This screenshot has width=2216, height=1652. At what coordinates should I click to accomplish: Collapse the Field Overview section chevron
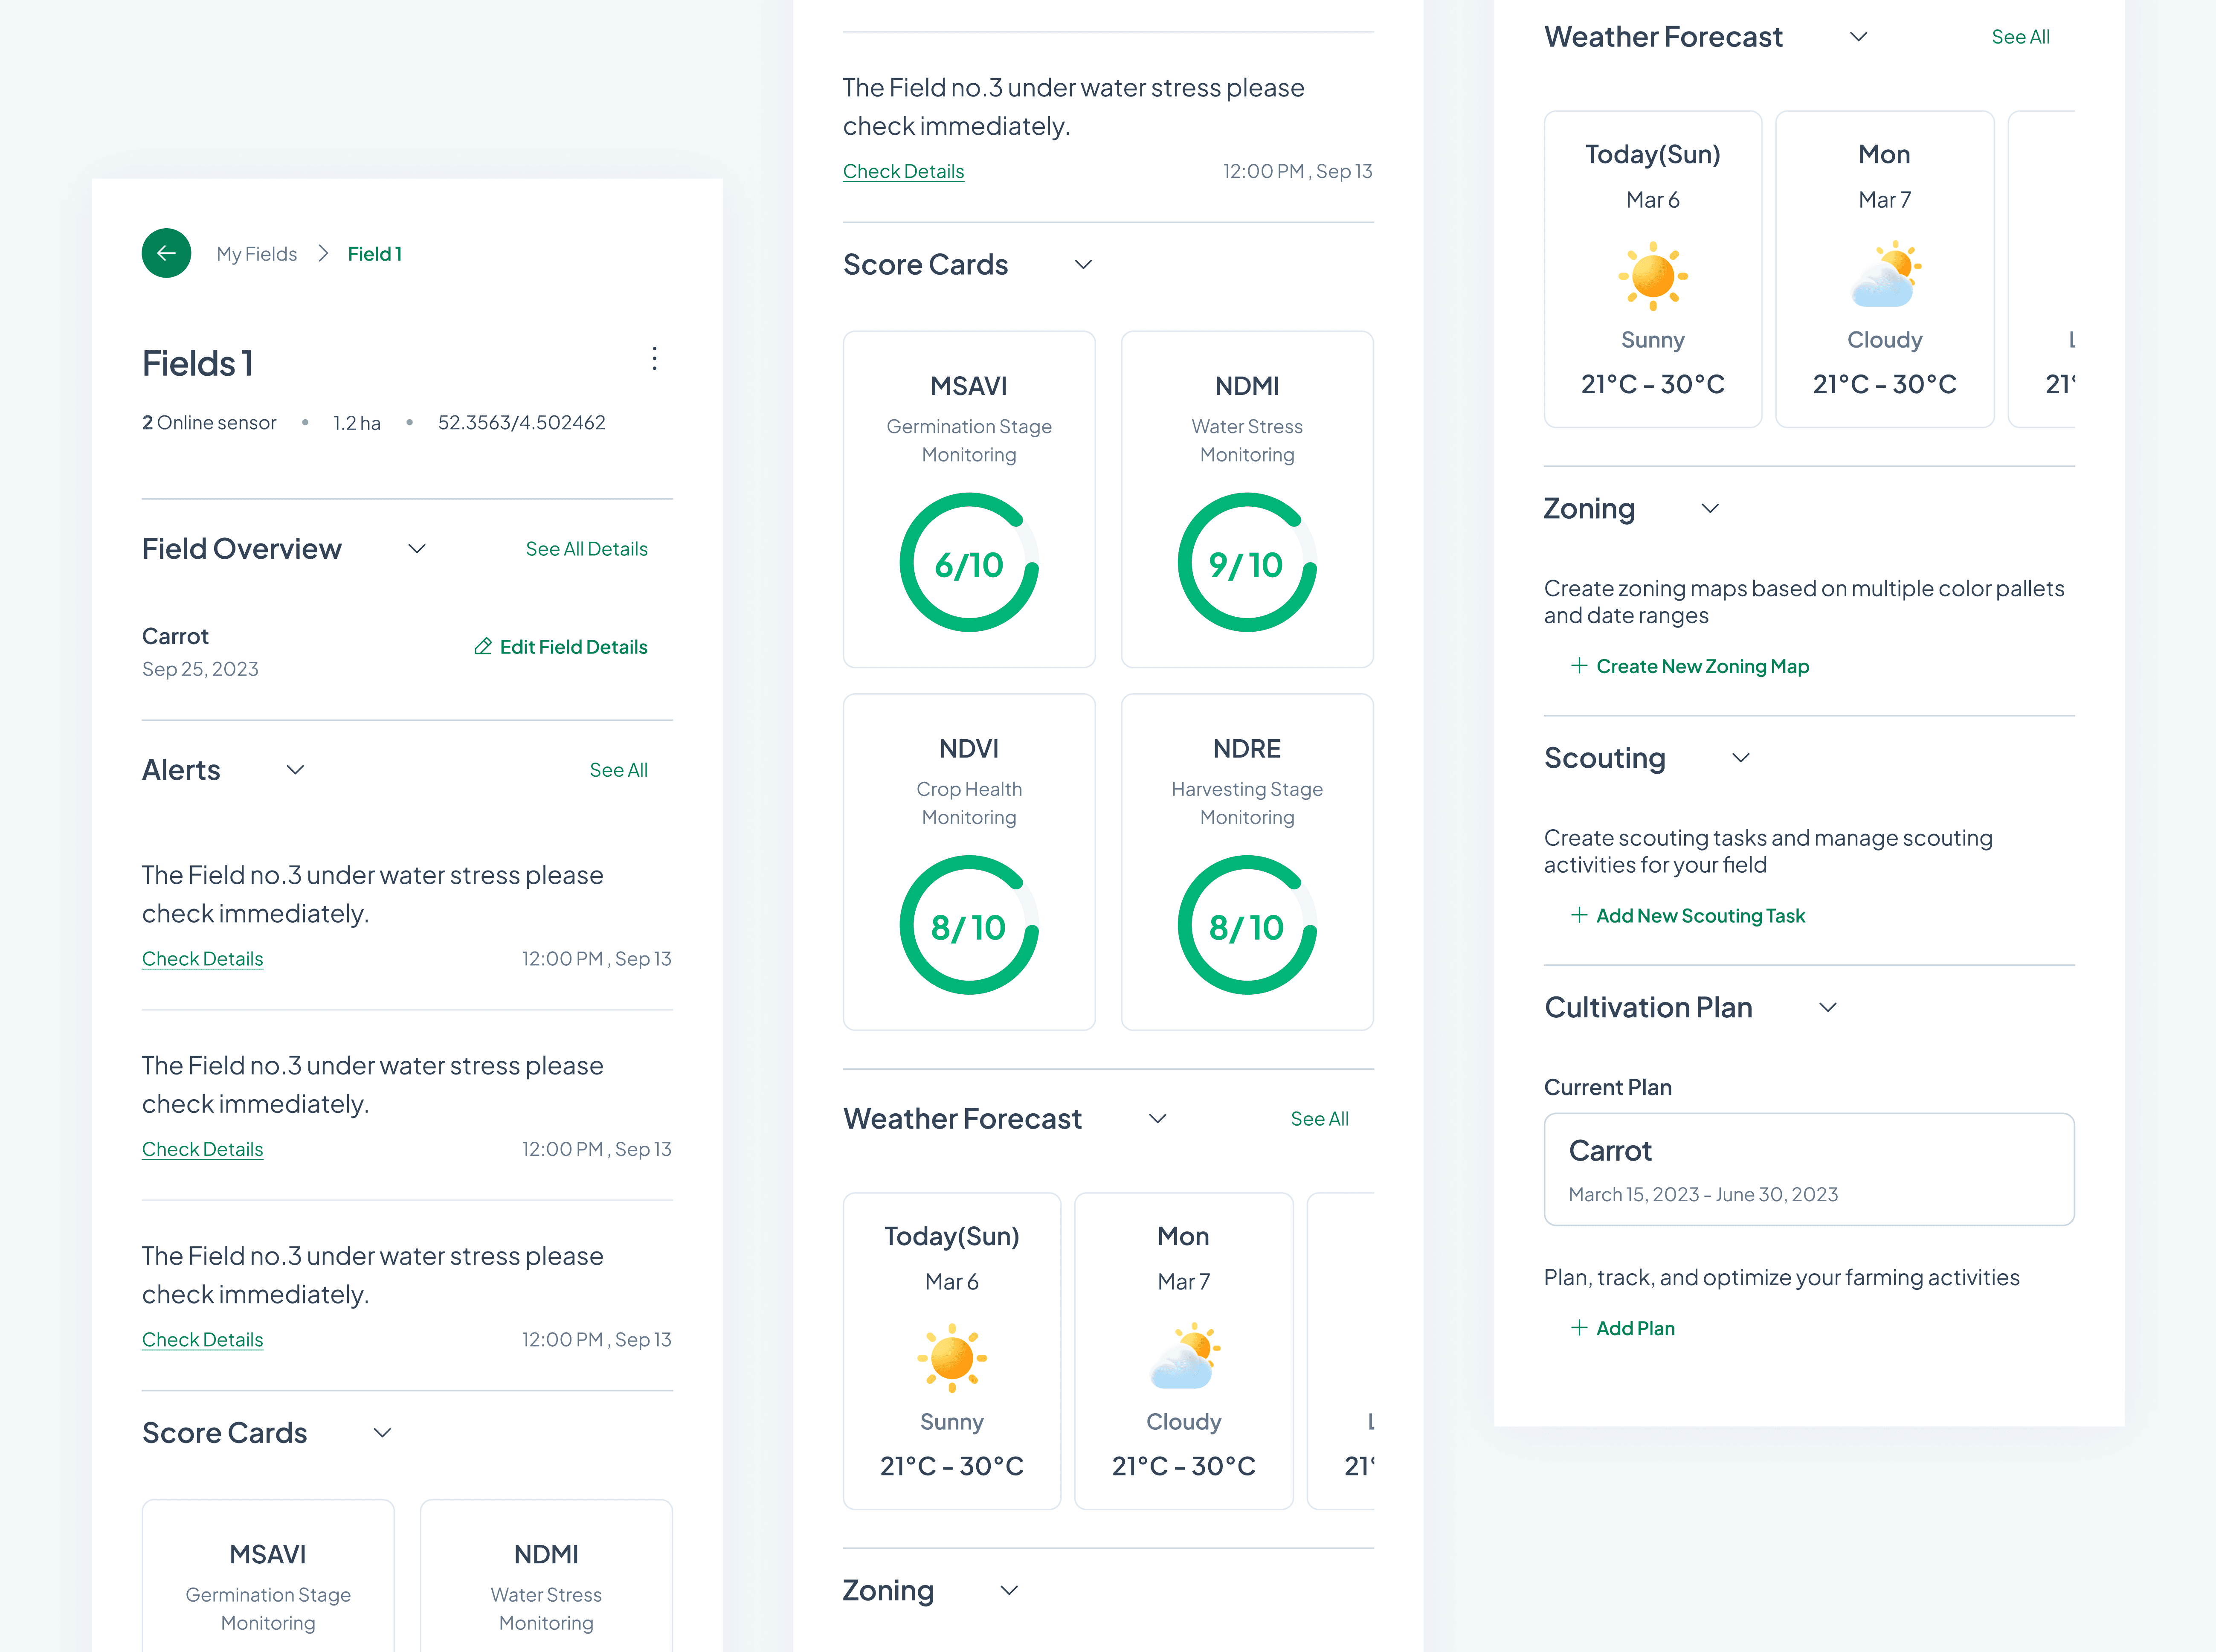click(417, 549)
